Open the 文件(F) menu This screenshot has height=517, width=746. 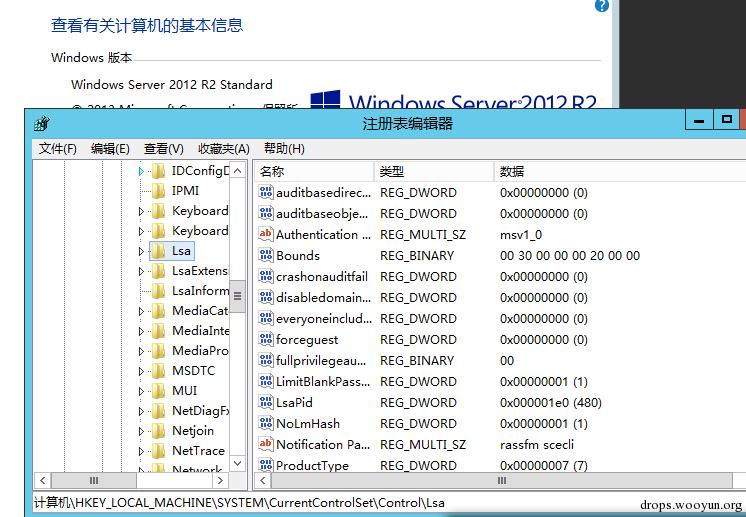tap(58, 149)
